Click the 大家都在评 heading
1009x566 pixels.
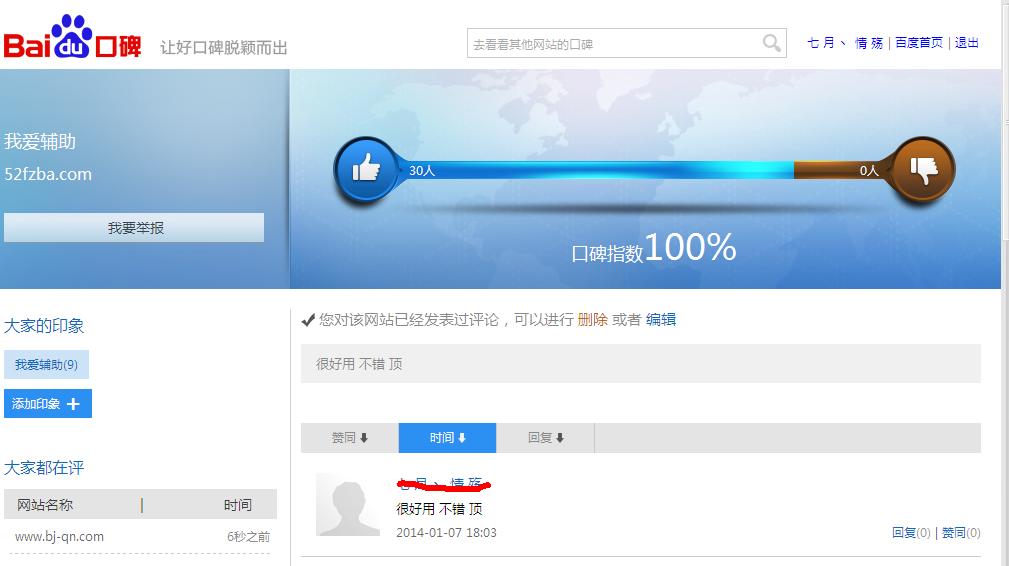(x=44, y=468)
